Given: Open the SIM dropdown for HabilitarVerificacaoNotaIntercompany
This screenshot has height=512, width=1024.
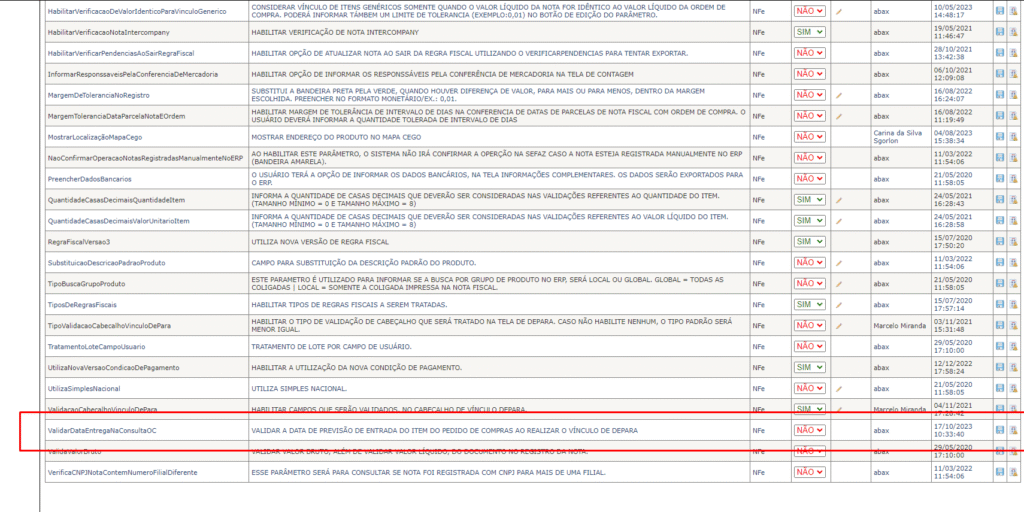Looking at the screenshot, I should pyautogui.click(x=809, y=32).
